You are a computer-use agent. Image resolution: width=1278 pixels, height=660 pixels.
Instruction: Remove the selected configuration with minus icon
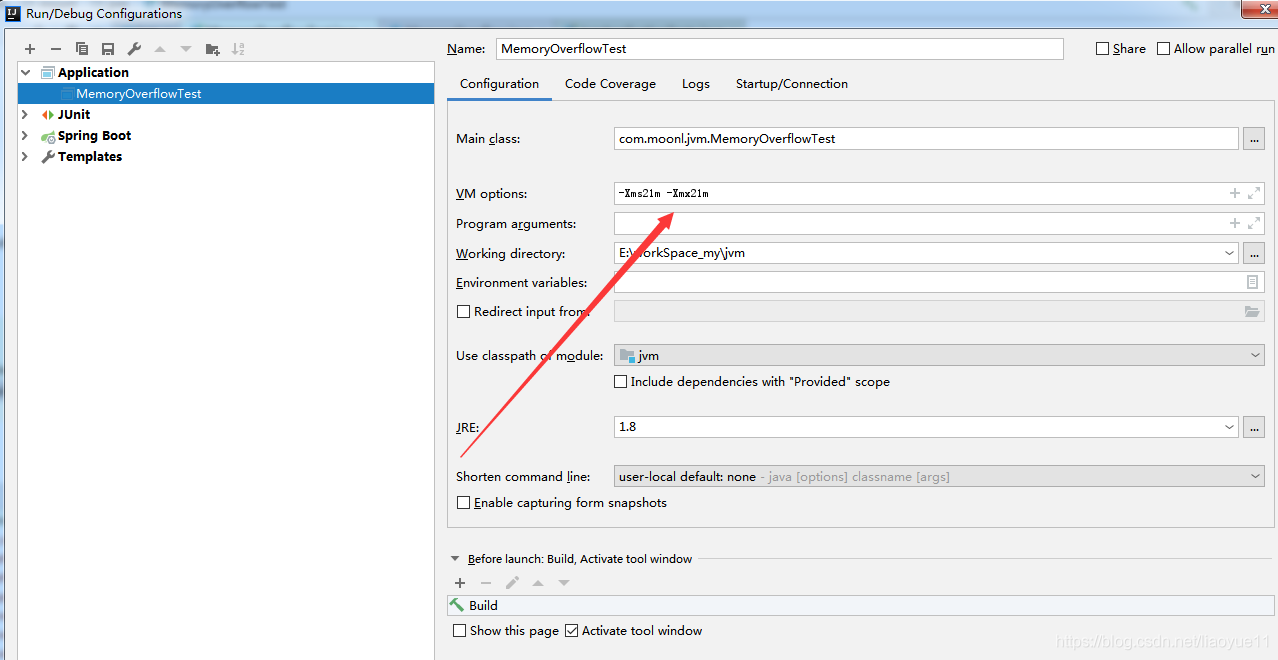coord(56,49)
